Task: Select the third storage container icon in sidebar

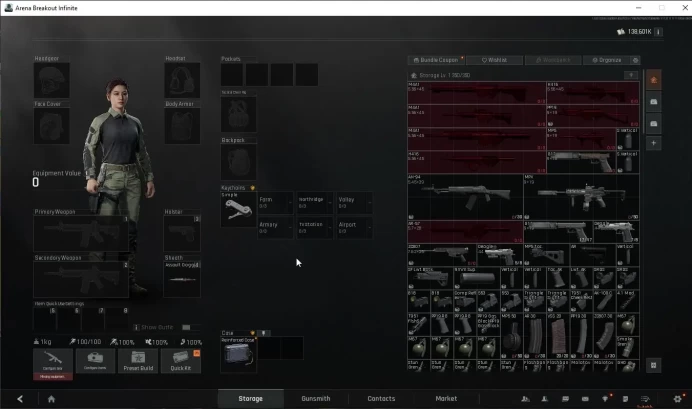Action: [654, 124]
